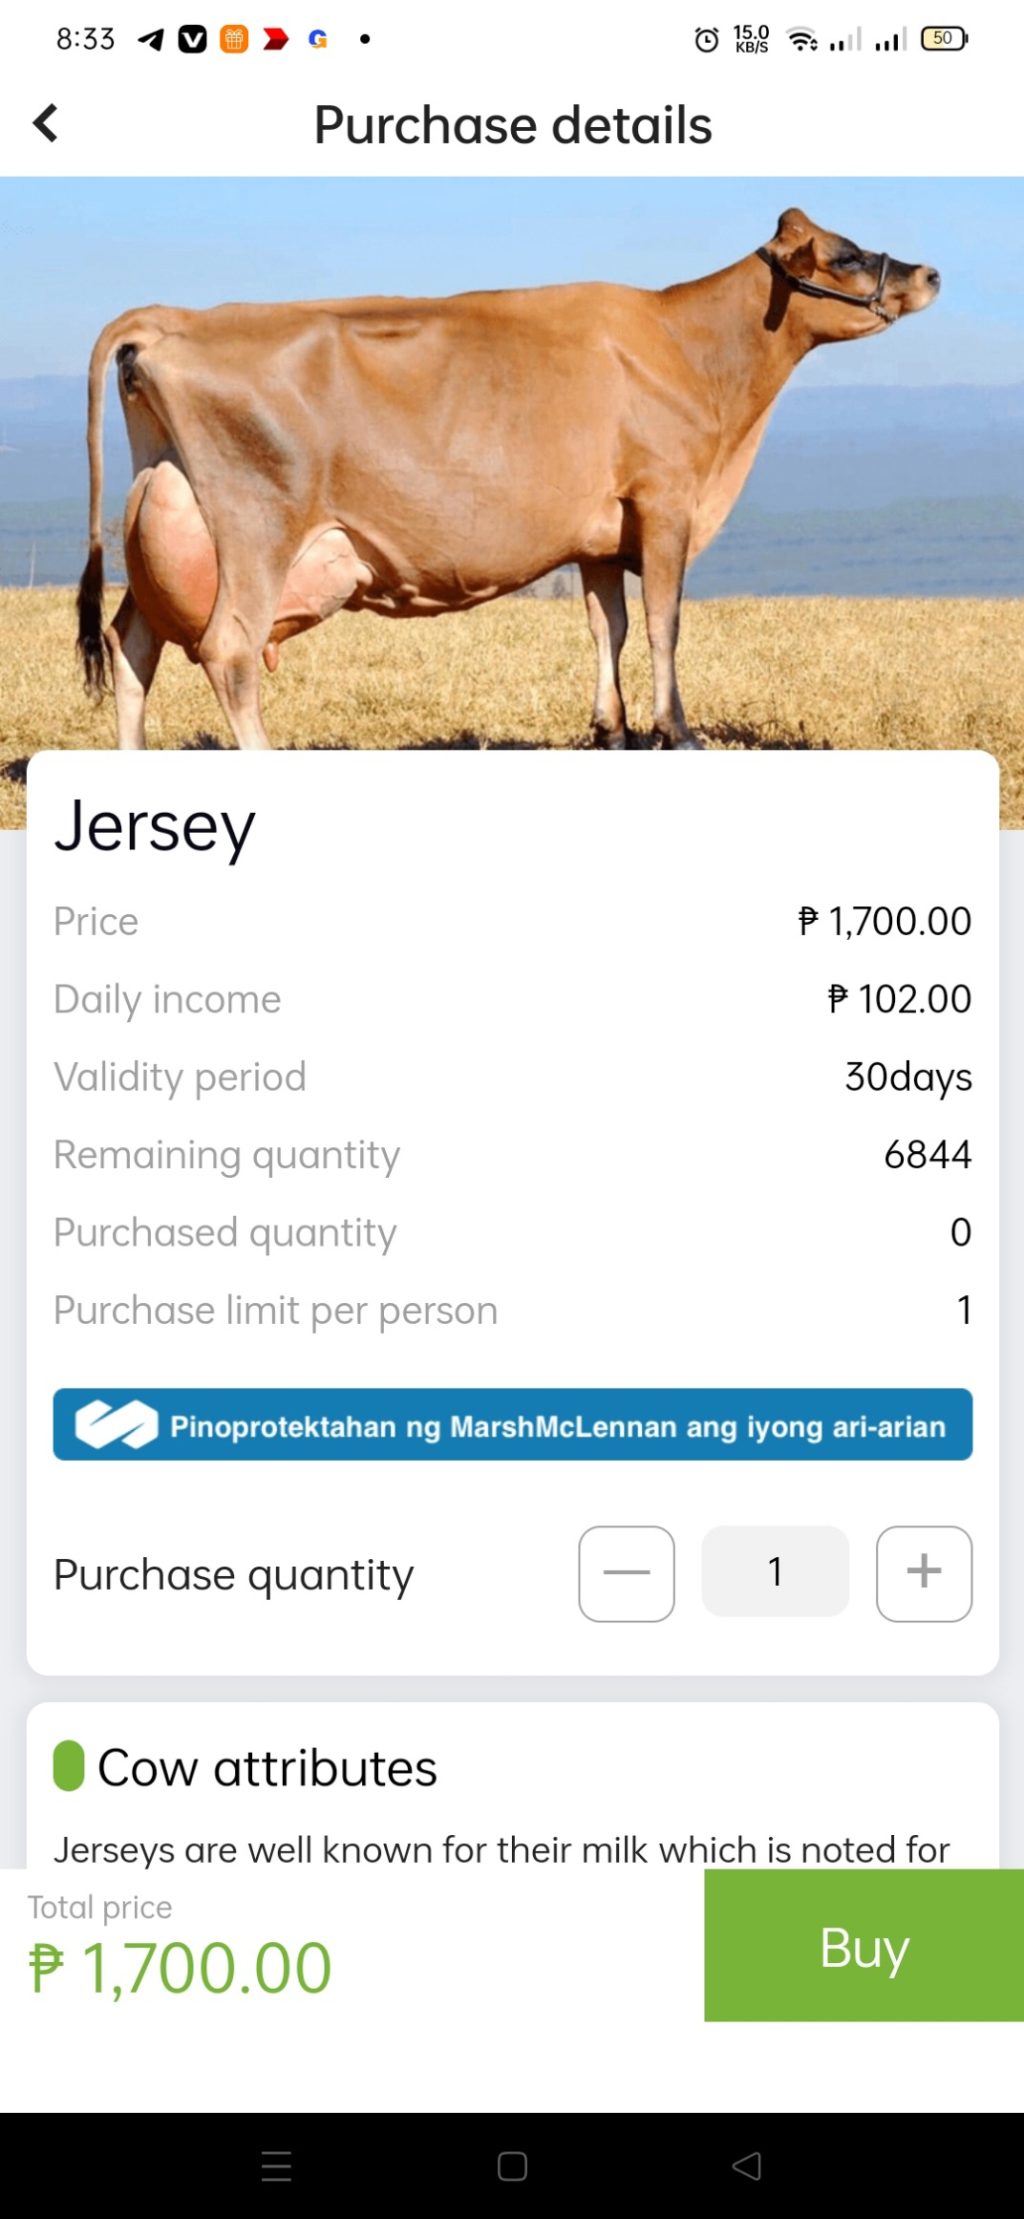
Task: Tap the Google notification icon
Action: (x=318, y=39)
